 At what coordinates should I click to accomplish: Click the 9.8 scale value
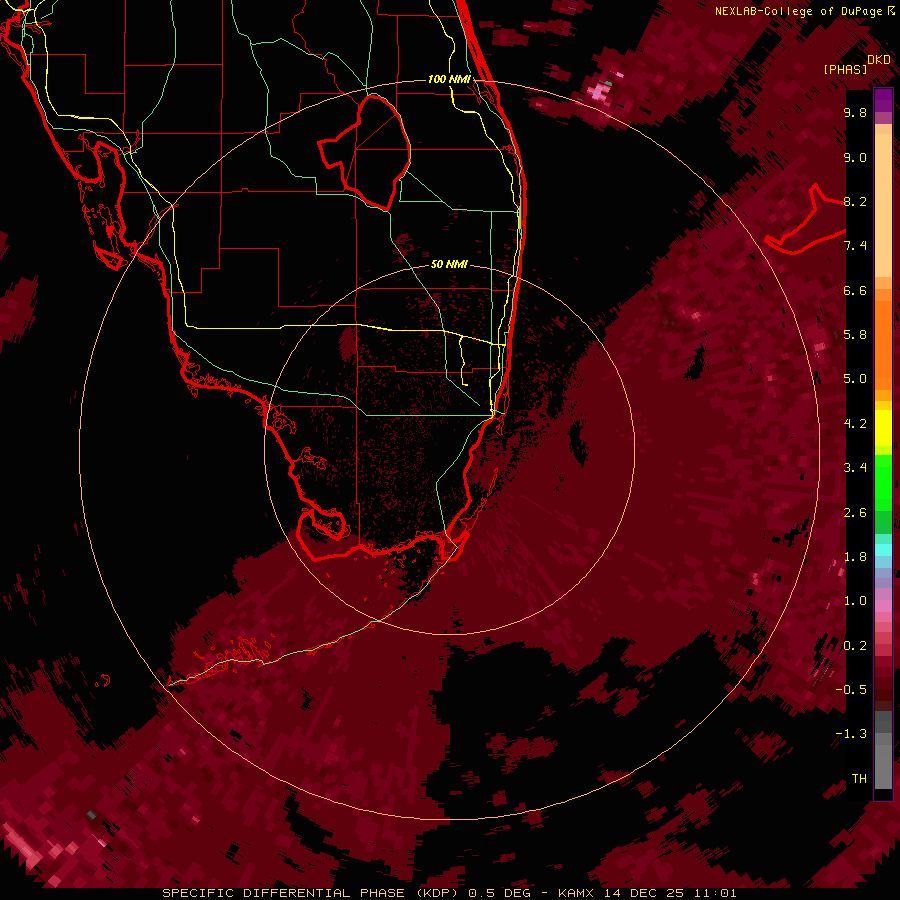855,112
